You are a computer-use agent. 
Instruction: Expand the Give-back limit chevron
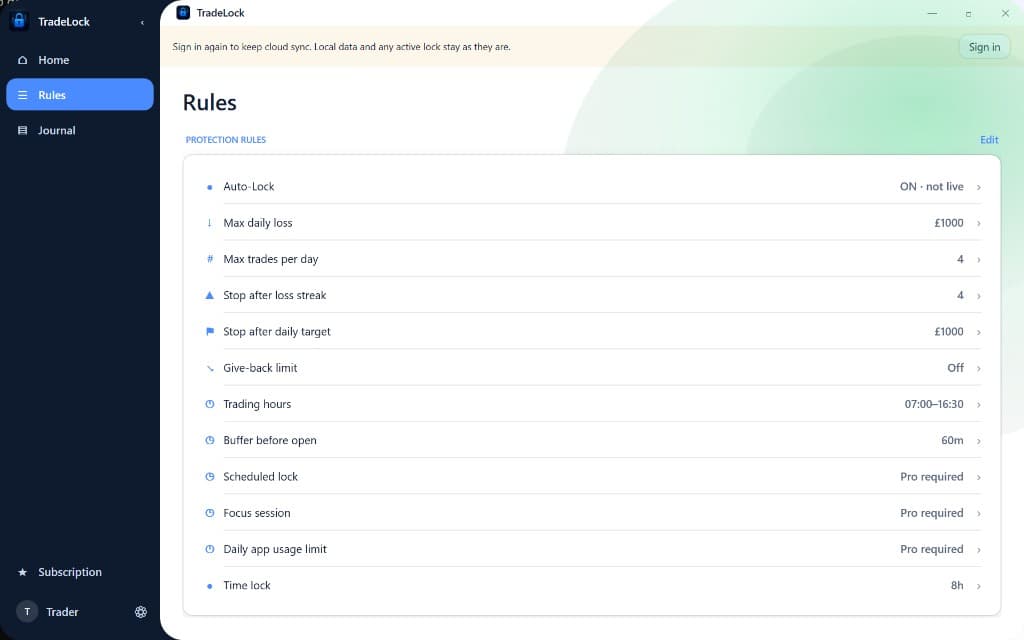pyautogui.click(x=978, y=368)
